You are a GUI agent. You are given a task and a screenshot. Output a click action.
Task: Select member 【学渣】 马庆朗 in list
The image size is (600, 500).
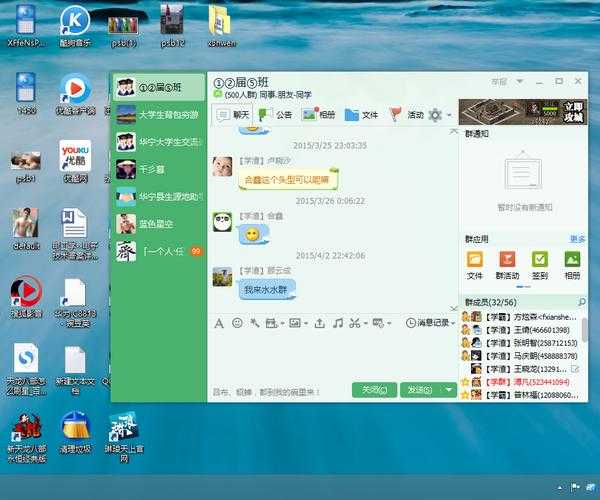tap(521, 356)
